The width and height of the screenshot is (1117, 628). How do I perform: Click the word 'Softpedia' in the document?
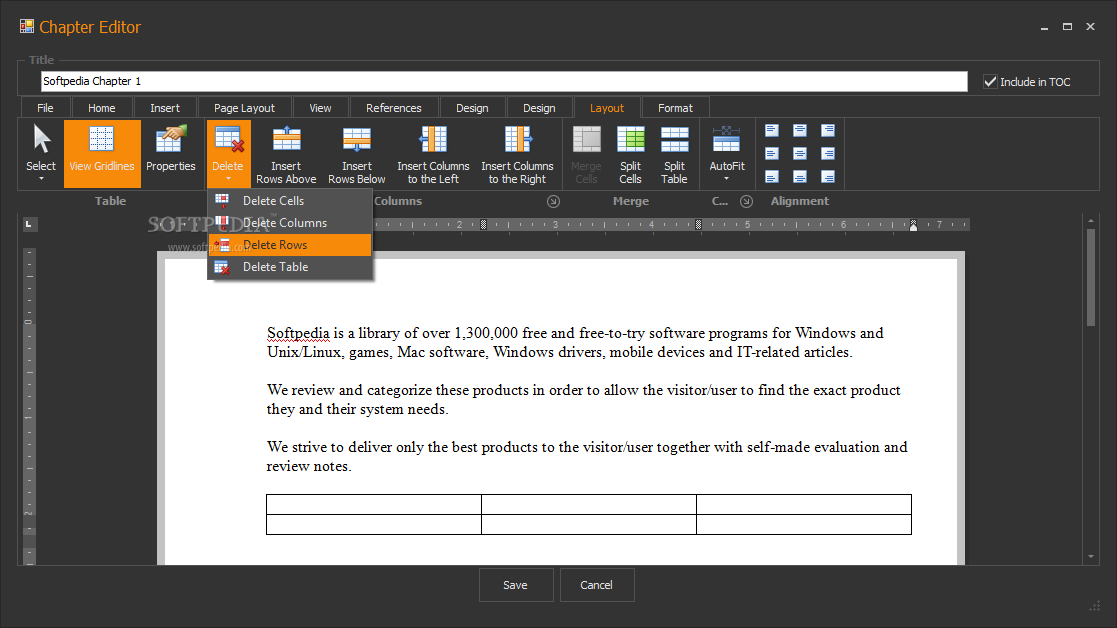[x=298, y=333]
